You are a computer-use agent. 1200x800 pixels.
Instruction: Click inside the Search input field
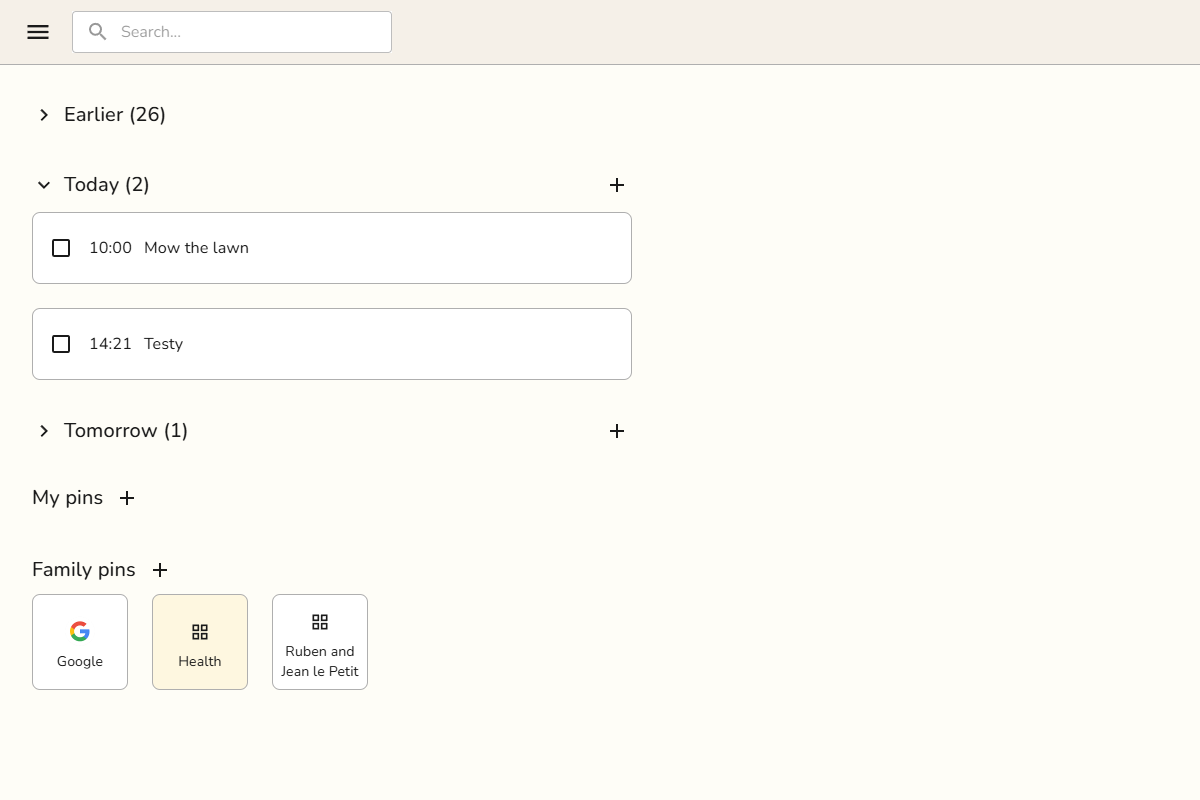[232, 32]
